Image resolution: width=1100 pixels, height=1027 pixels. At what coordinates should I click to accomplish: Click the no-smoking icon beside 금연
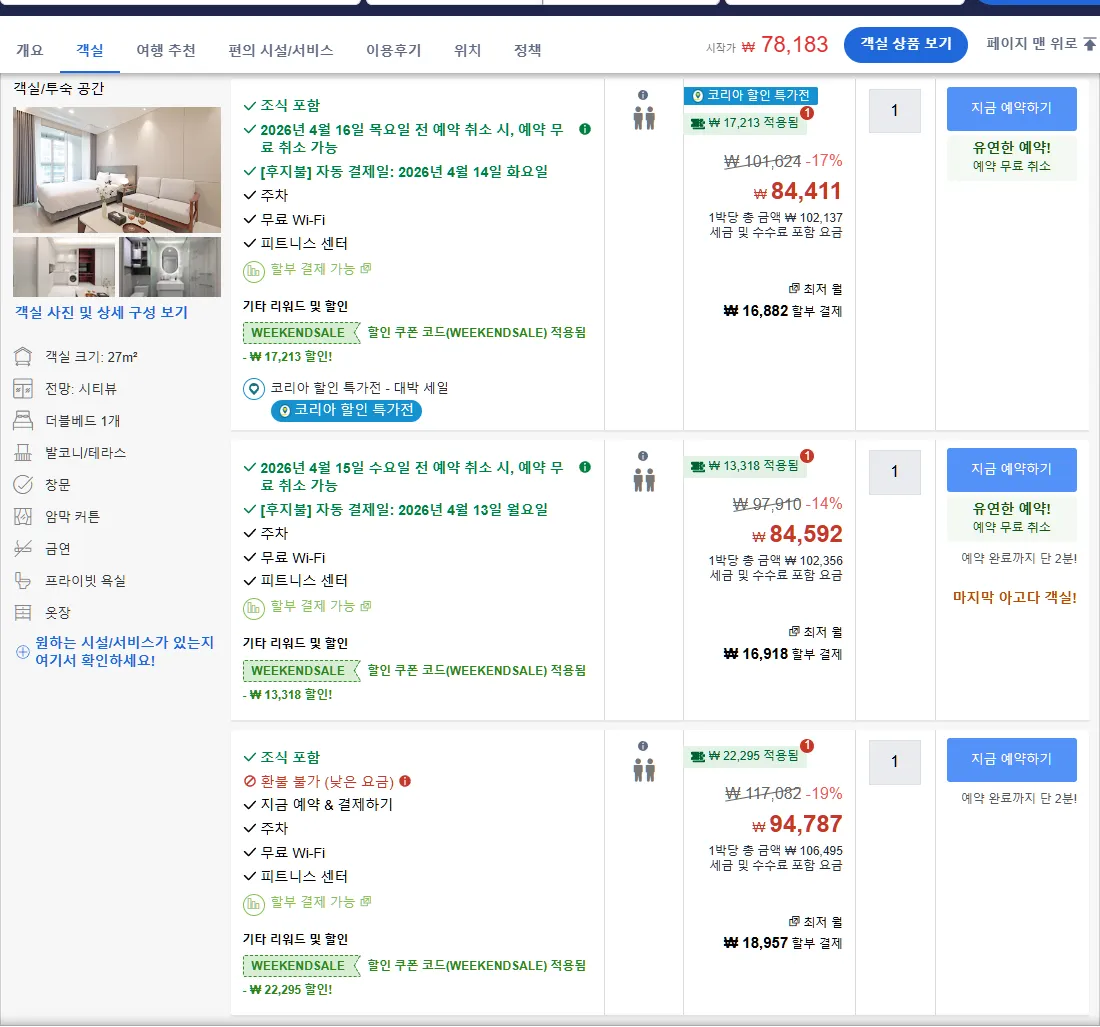point(23,549)
